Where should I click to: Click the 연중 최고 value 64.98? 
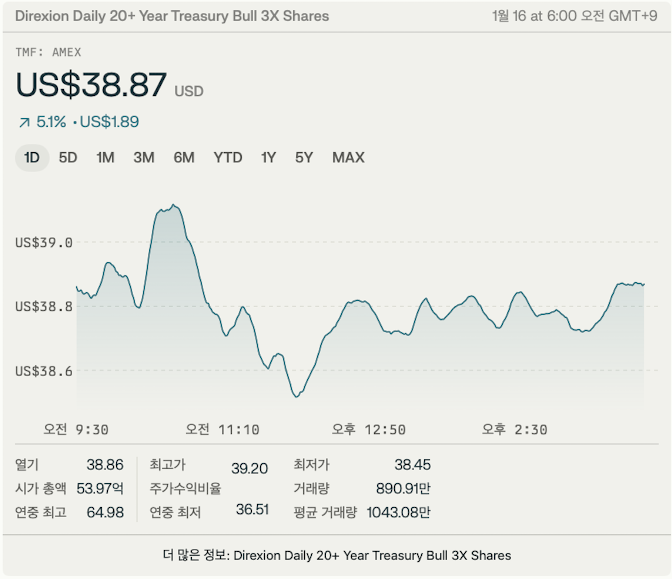pyautogui.click(x=105, y=512)
